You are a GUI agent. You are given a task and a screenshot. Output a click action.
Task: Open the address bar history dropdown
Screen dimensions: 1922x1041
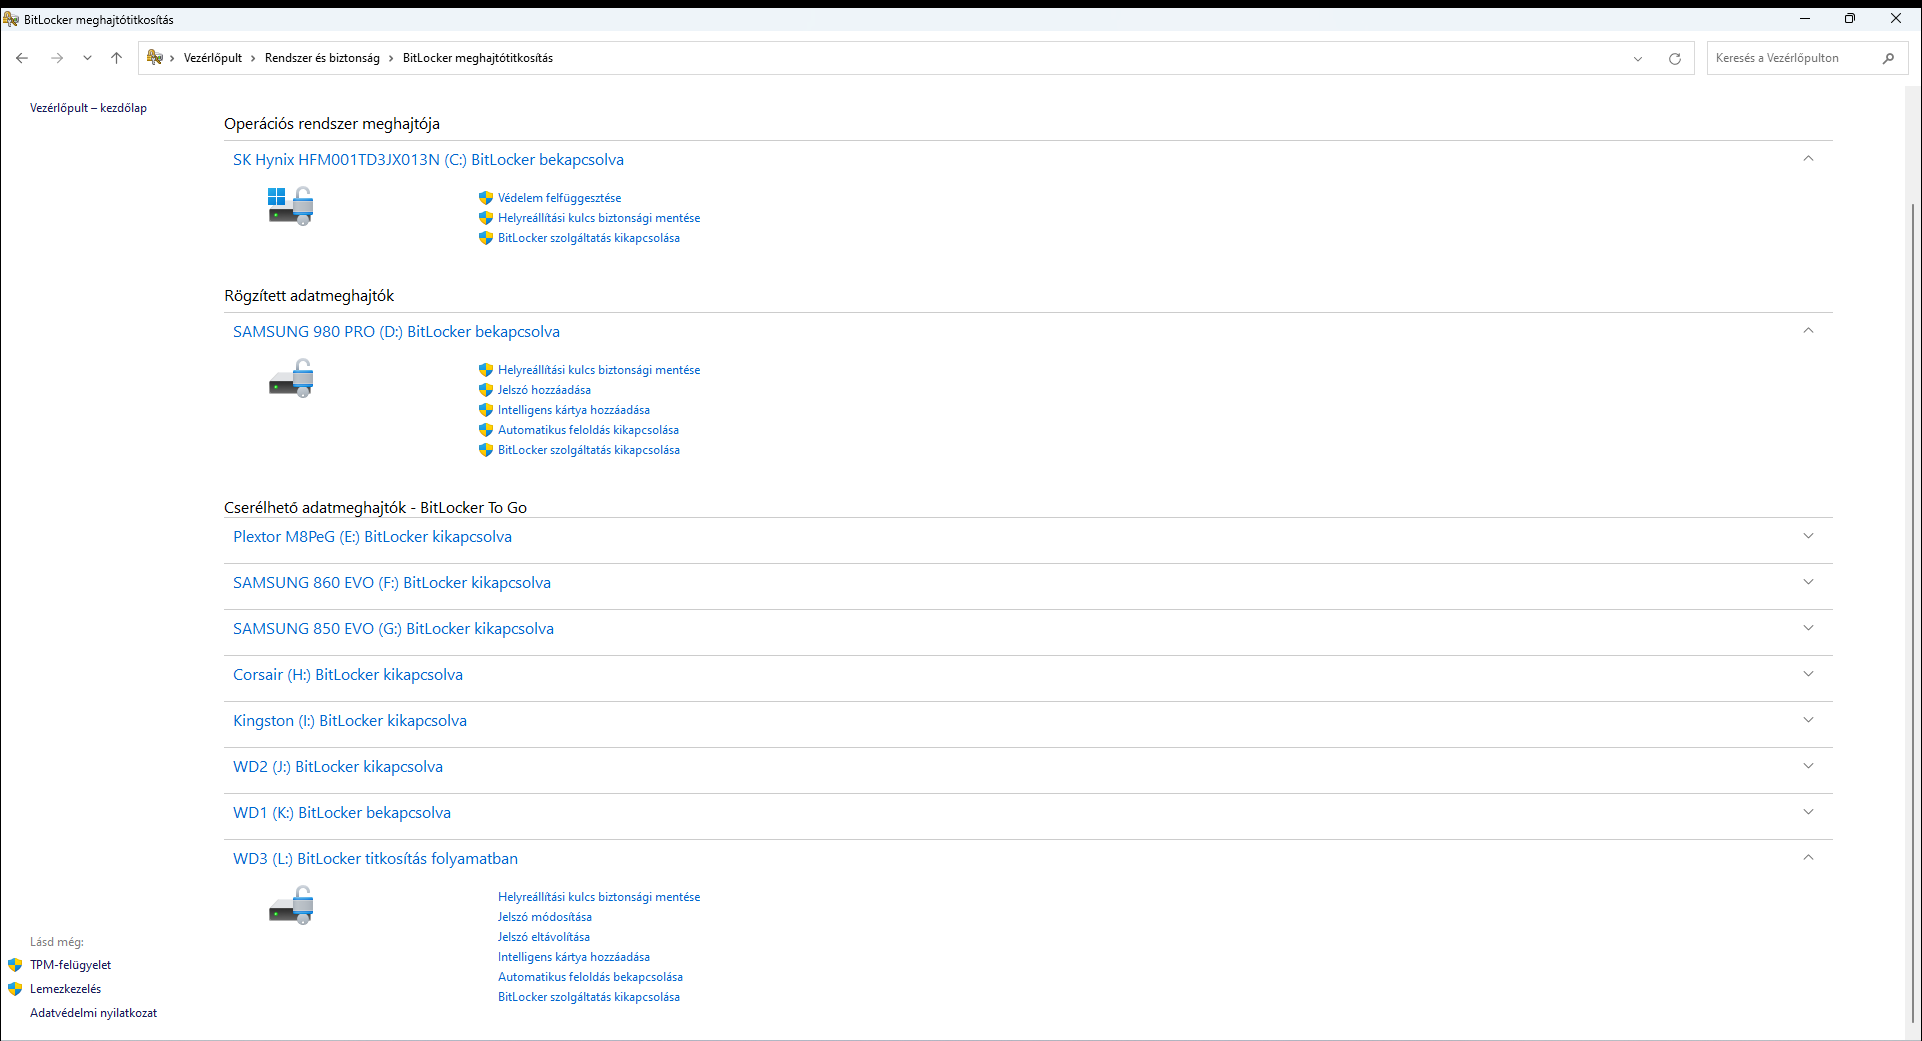coord(1638,59)
